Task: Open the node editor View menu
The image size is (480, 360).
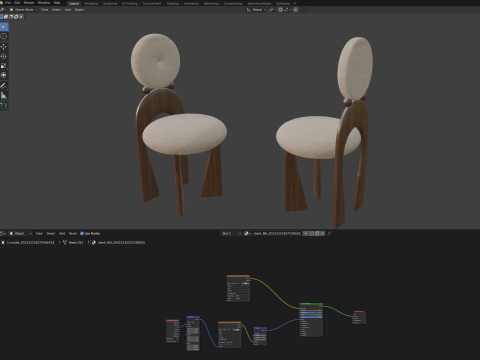Action: point(39,234)
